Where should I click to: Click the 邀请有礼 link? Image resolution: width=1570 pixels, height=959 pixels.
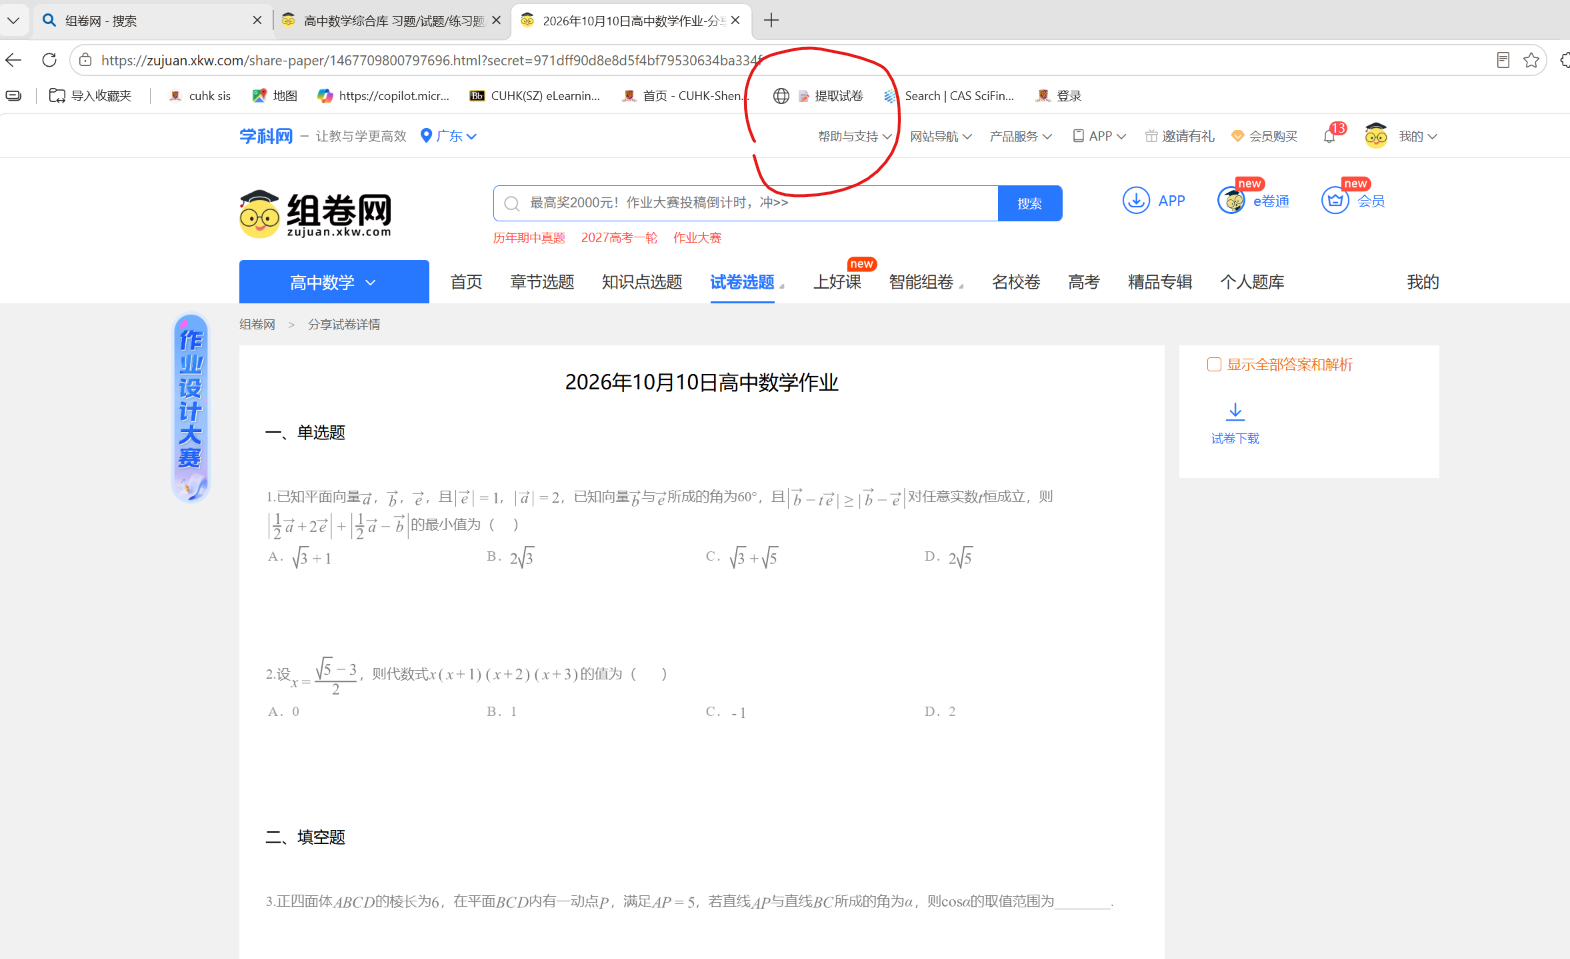click(1180, 136)
